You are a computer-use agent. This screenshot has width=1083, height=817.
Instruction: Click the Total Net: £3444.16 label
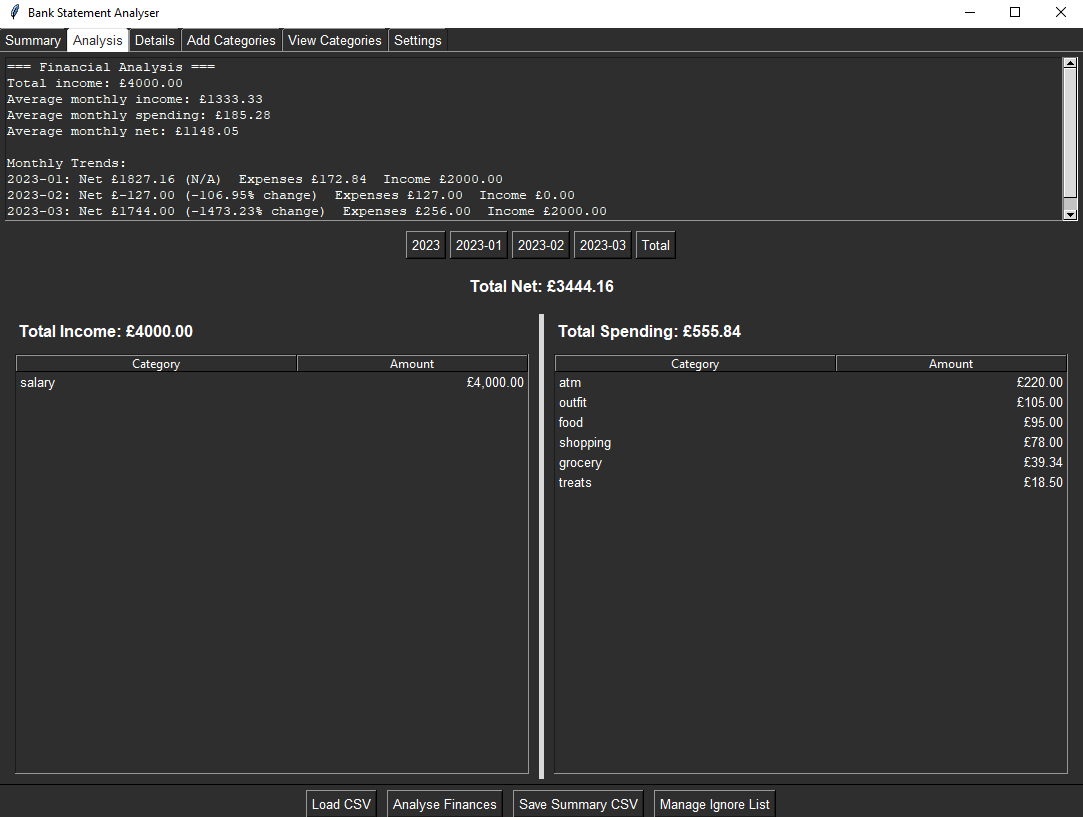point(542,287)
